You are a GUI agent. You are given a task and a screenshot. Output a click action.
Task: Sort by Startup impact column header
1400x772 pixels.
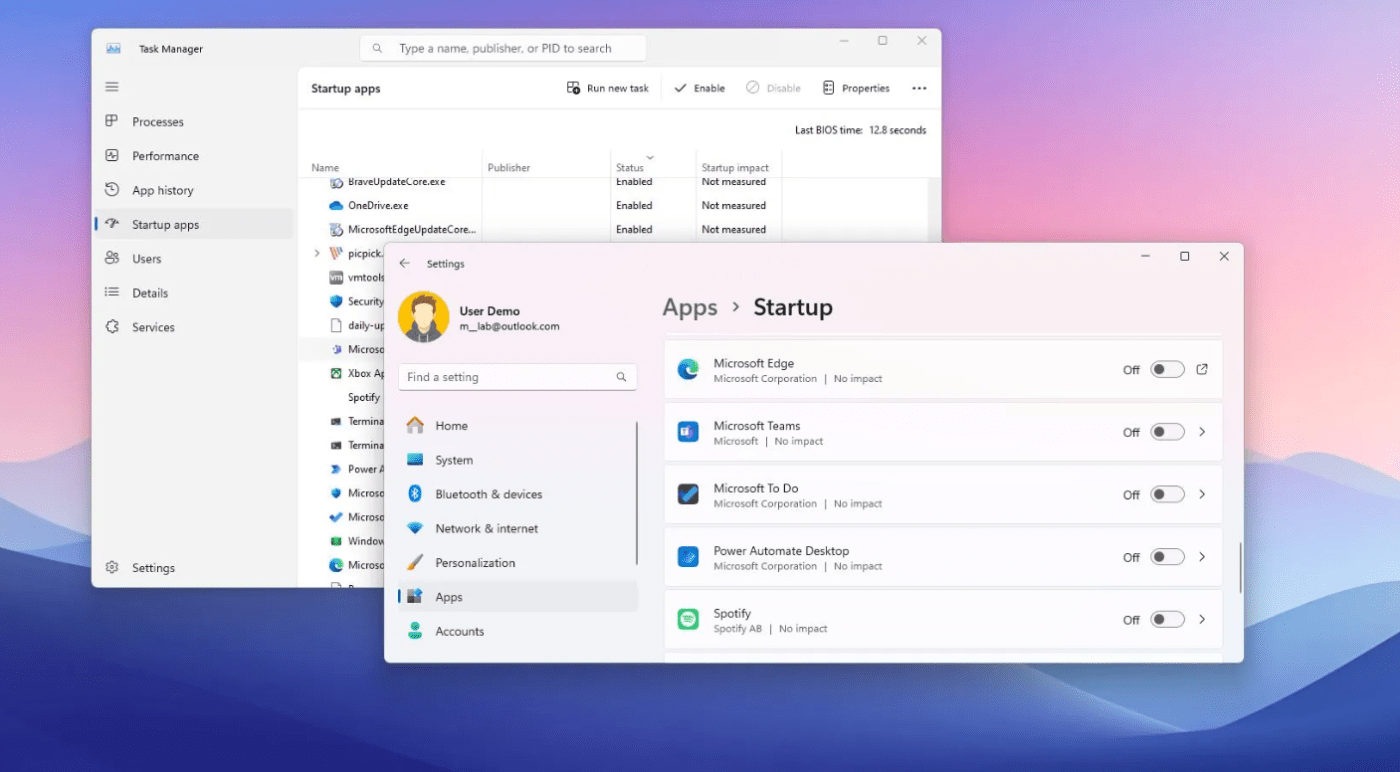coord(735,168)
